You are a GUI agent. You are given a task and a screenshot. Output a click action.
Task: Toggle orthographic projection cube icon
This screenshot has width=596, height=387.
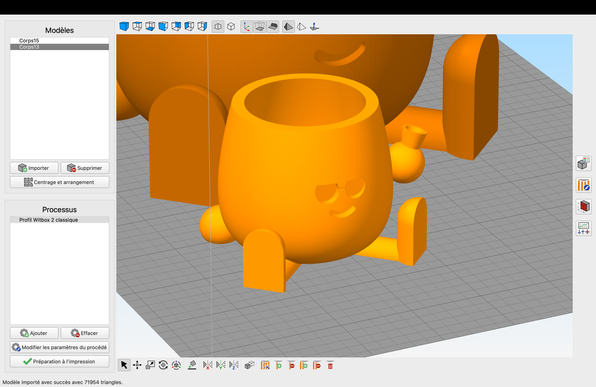coord(231,27)
